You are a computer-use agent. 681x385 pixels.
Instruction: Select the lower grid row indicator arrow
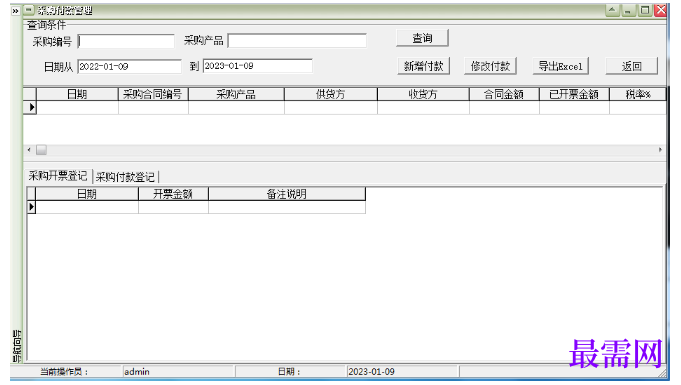coord(31,207)
